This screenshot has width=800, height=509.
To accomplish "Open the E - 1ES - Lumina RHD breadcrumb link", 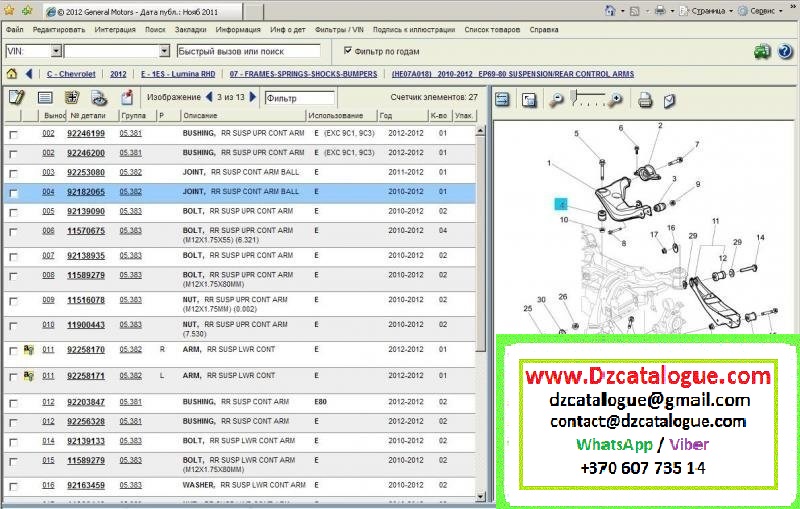I will coord(178,74).
